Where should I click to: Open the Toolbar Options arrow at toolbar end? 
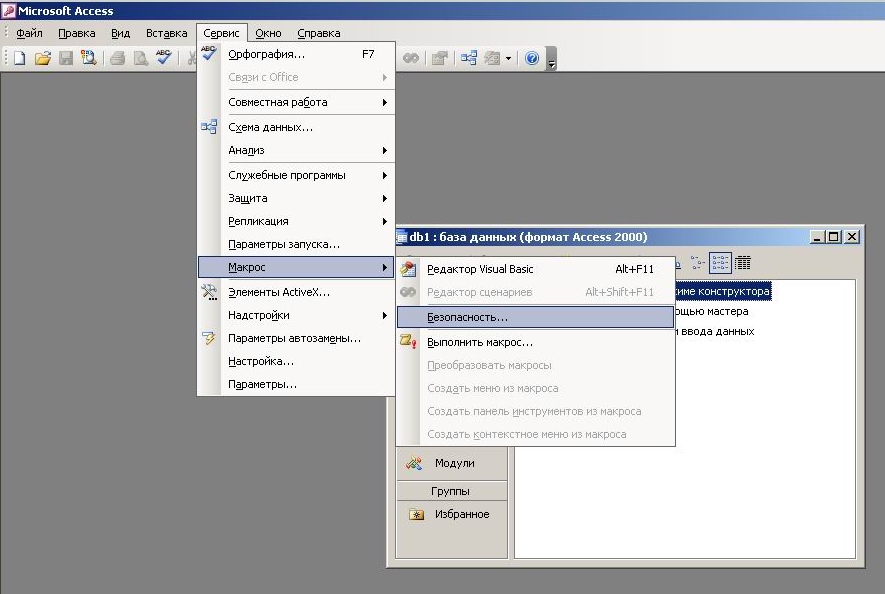tap(551, 59)
